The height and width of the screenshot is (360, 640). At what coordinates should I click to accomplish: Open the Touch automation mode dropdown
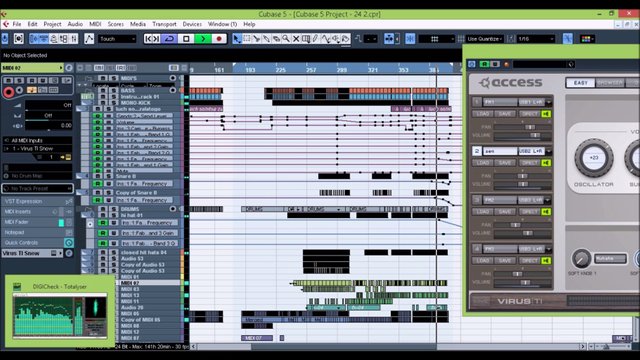tap(117, 39)
